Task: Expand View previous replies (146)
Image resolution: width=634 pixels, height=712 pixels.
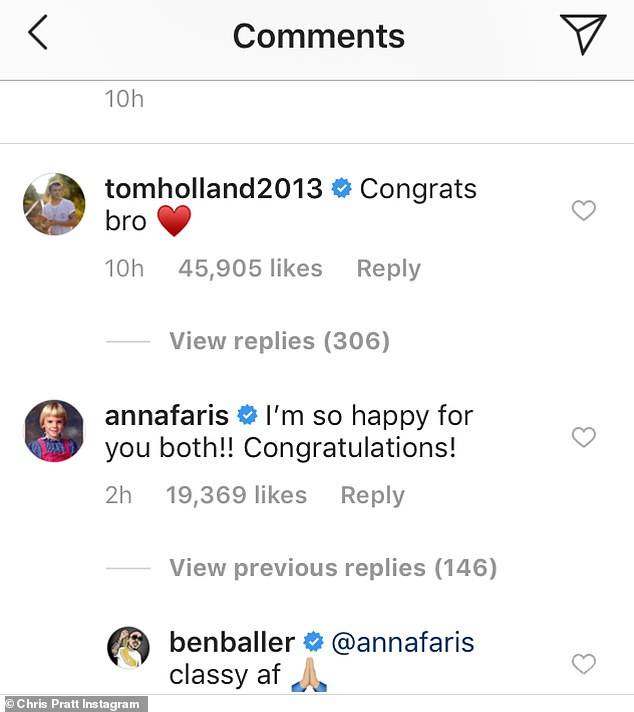Action: [332, 568]
